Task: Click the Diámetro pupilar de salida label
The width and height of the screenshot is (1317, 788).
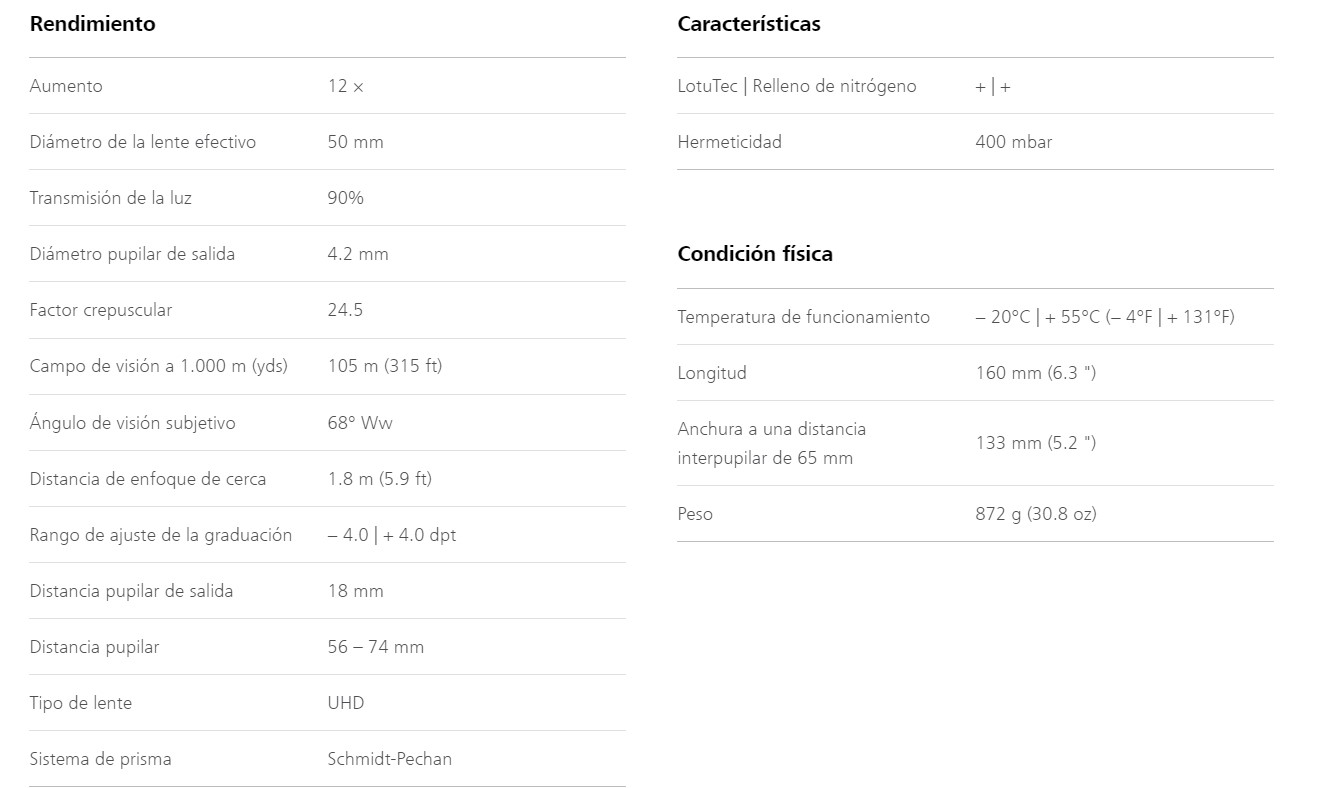Action: tap(132, 254)
